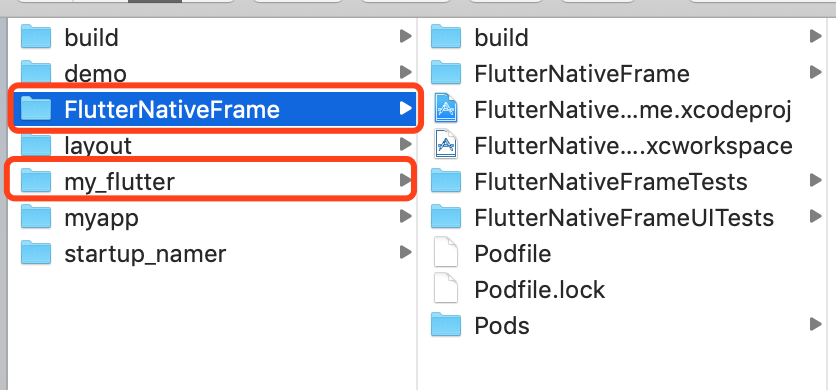Select the my_flutter folder icon
Screen dimensions: 836x390
[x=36, y=181]
